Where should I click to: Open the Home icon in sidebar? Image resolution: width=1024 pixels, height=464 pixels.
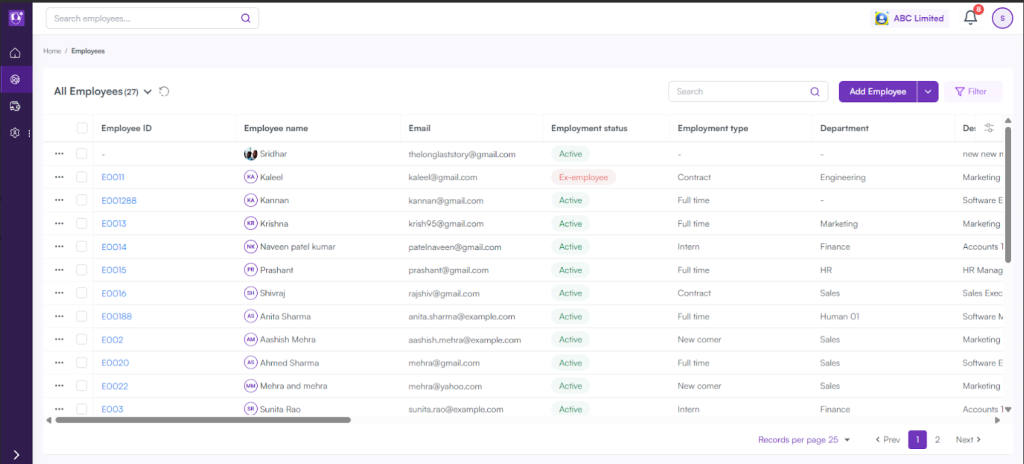coord(15,53)
